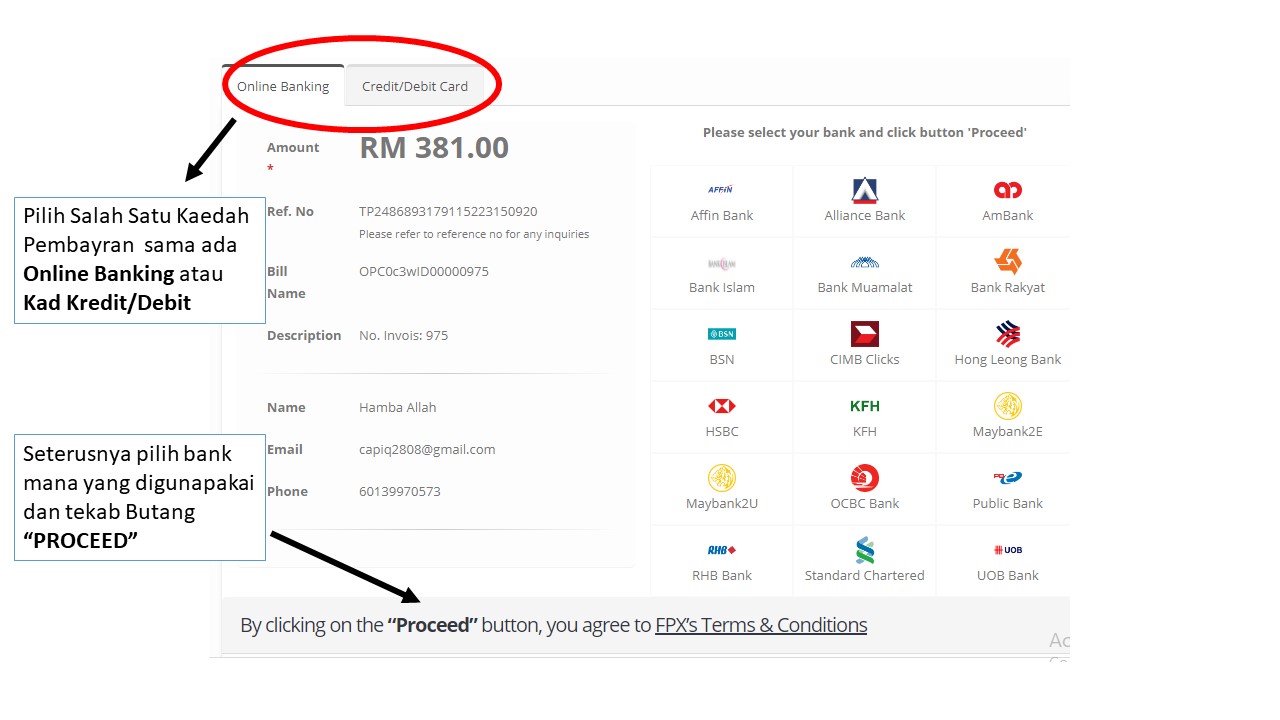Click the Bill Name field label
1280x720 pixels.
[x=286, y=282]
